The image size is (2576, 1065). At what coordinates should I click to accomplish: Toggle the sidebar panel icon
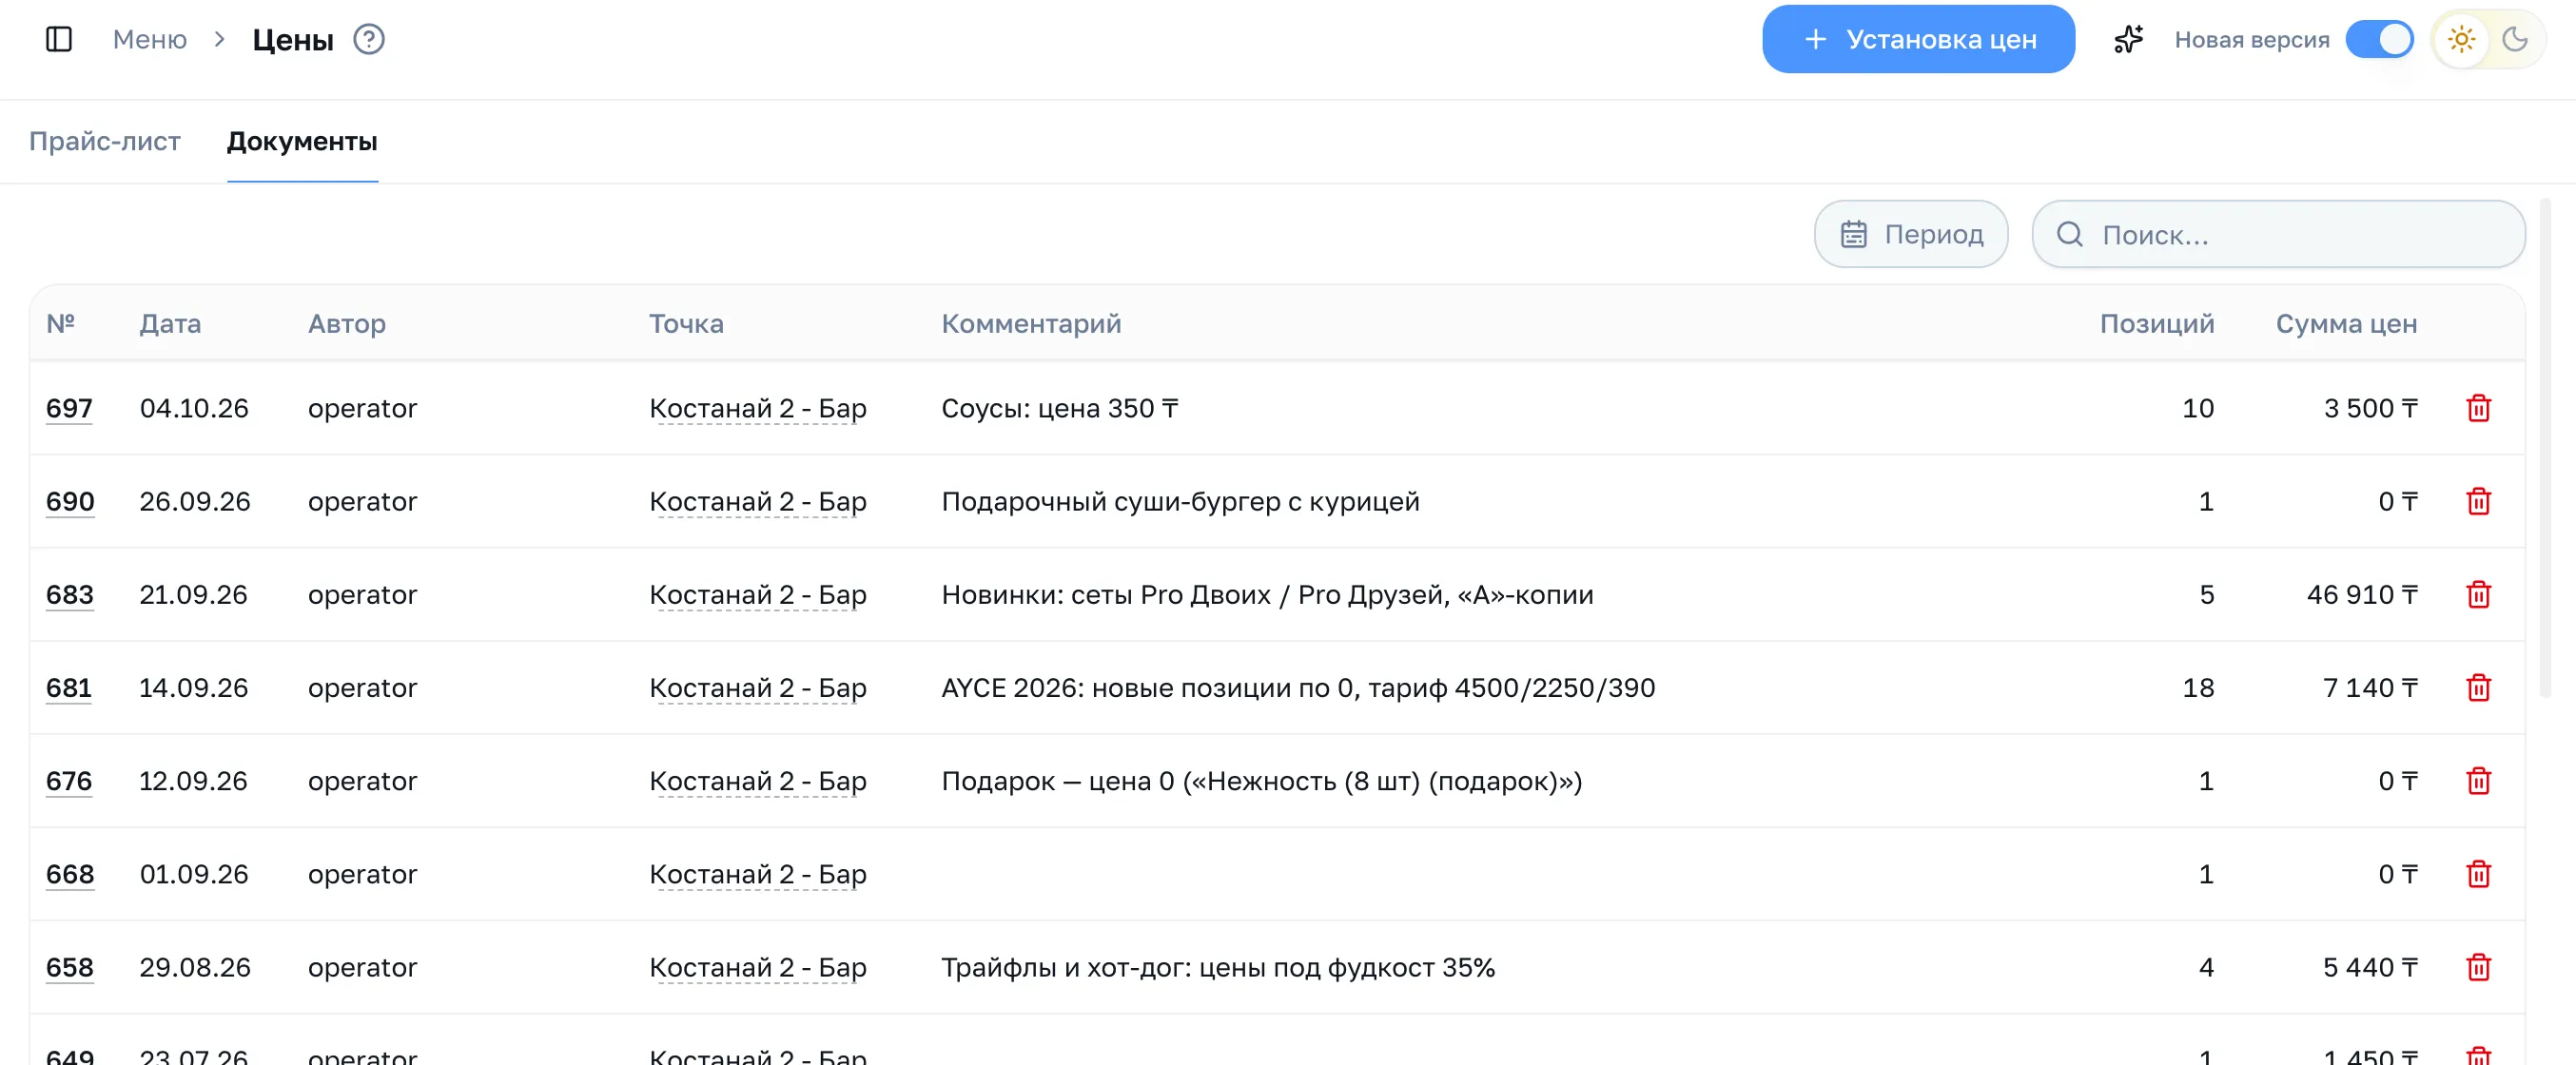59,39
